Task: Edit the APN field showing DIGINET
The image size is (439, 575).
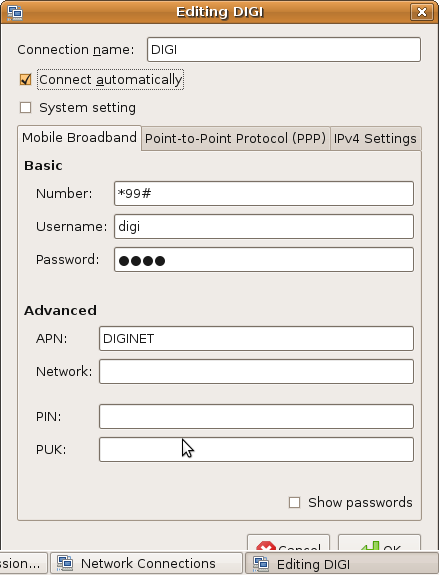Action: pyautogui.click(x=256, y=338)
